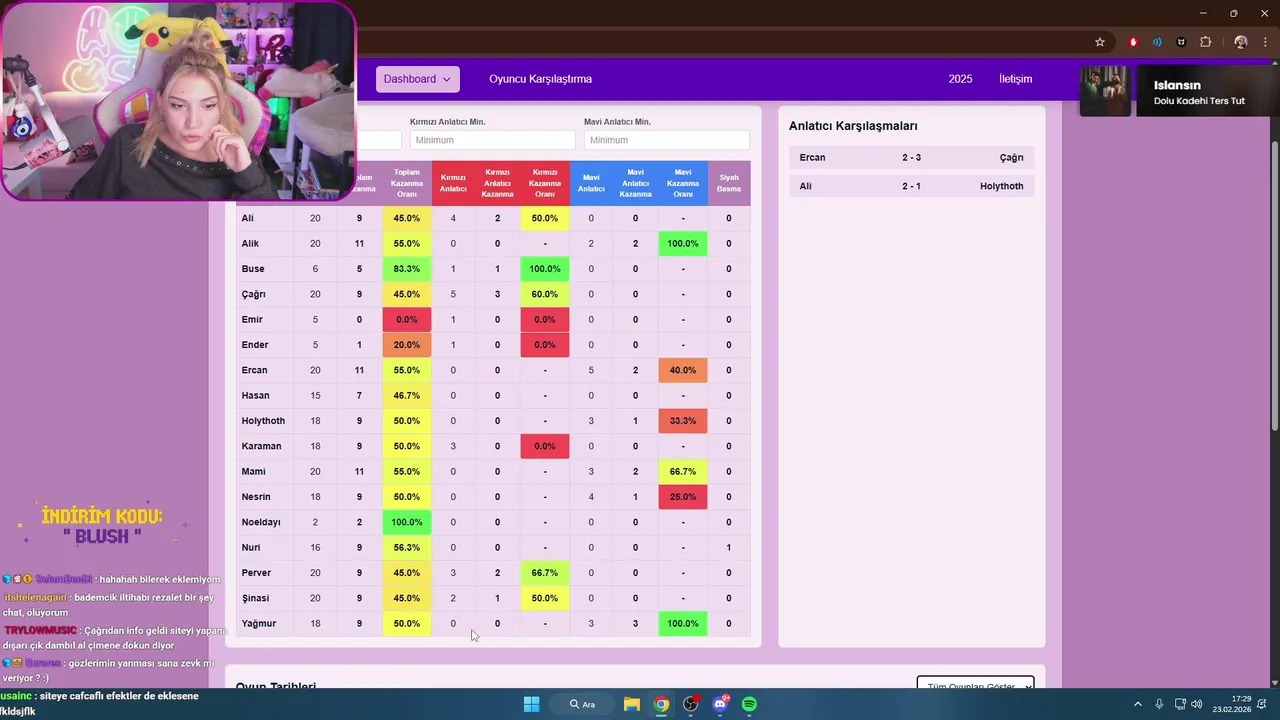The width and height of the screenshot is (1280, 720).
Task: Sort by Mavi Kazanma Oranı header
Action: tap(683, 183)
